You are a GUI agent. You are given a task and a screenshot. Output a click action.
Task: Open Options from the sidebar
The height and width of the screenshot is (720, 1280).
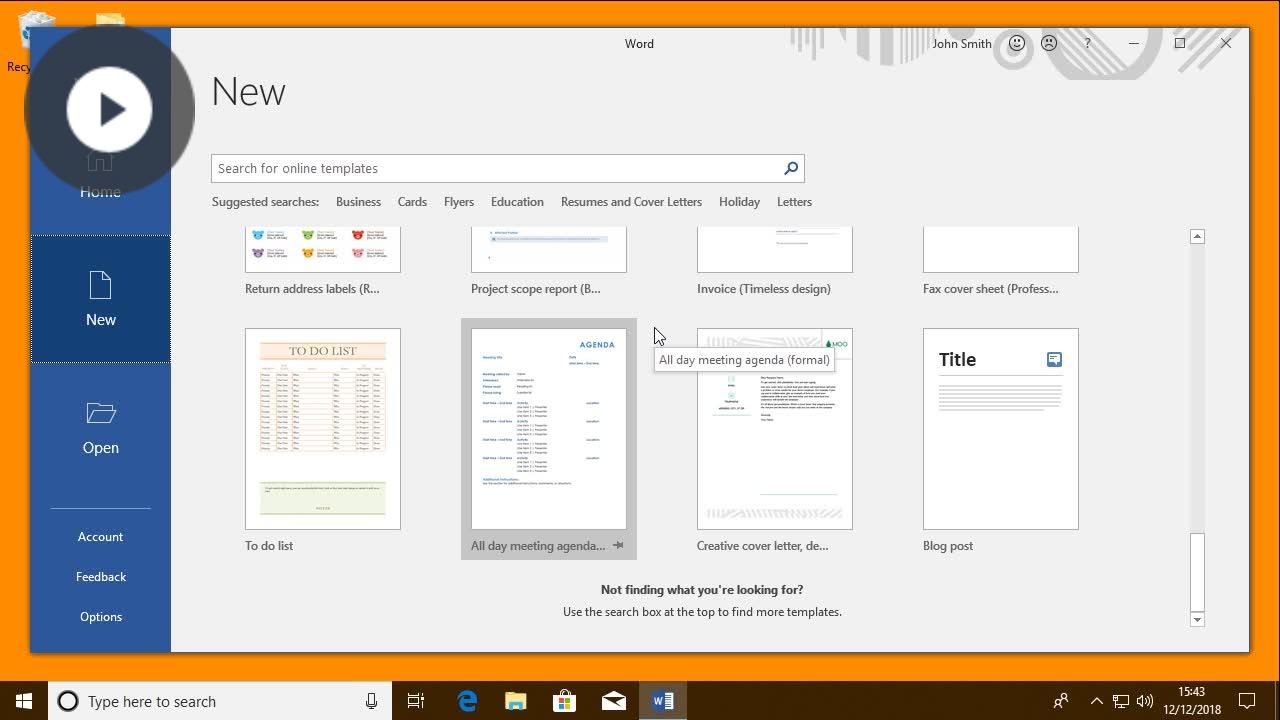(100, 616)
